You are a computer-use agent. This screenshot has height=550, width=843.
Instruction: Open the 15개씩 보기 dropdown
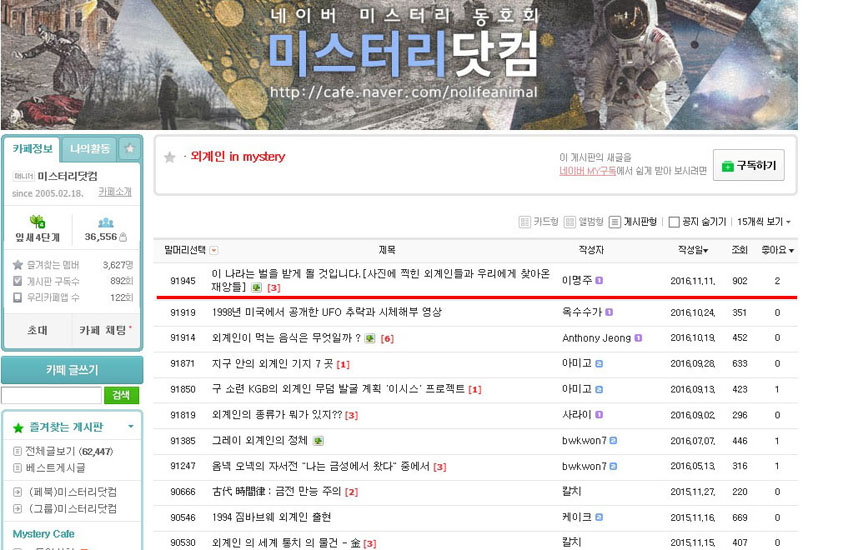coord(764,221)
